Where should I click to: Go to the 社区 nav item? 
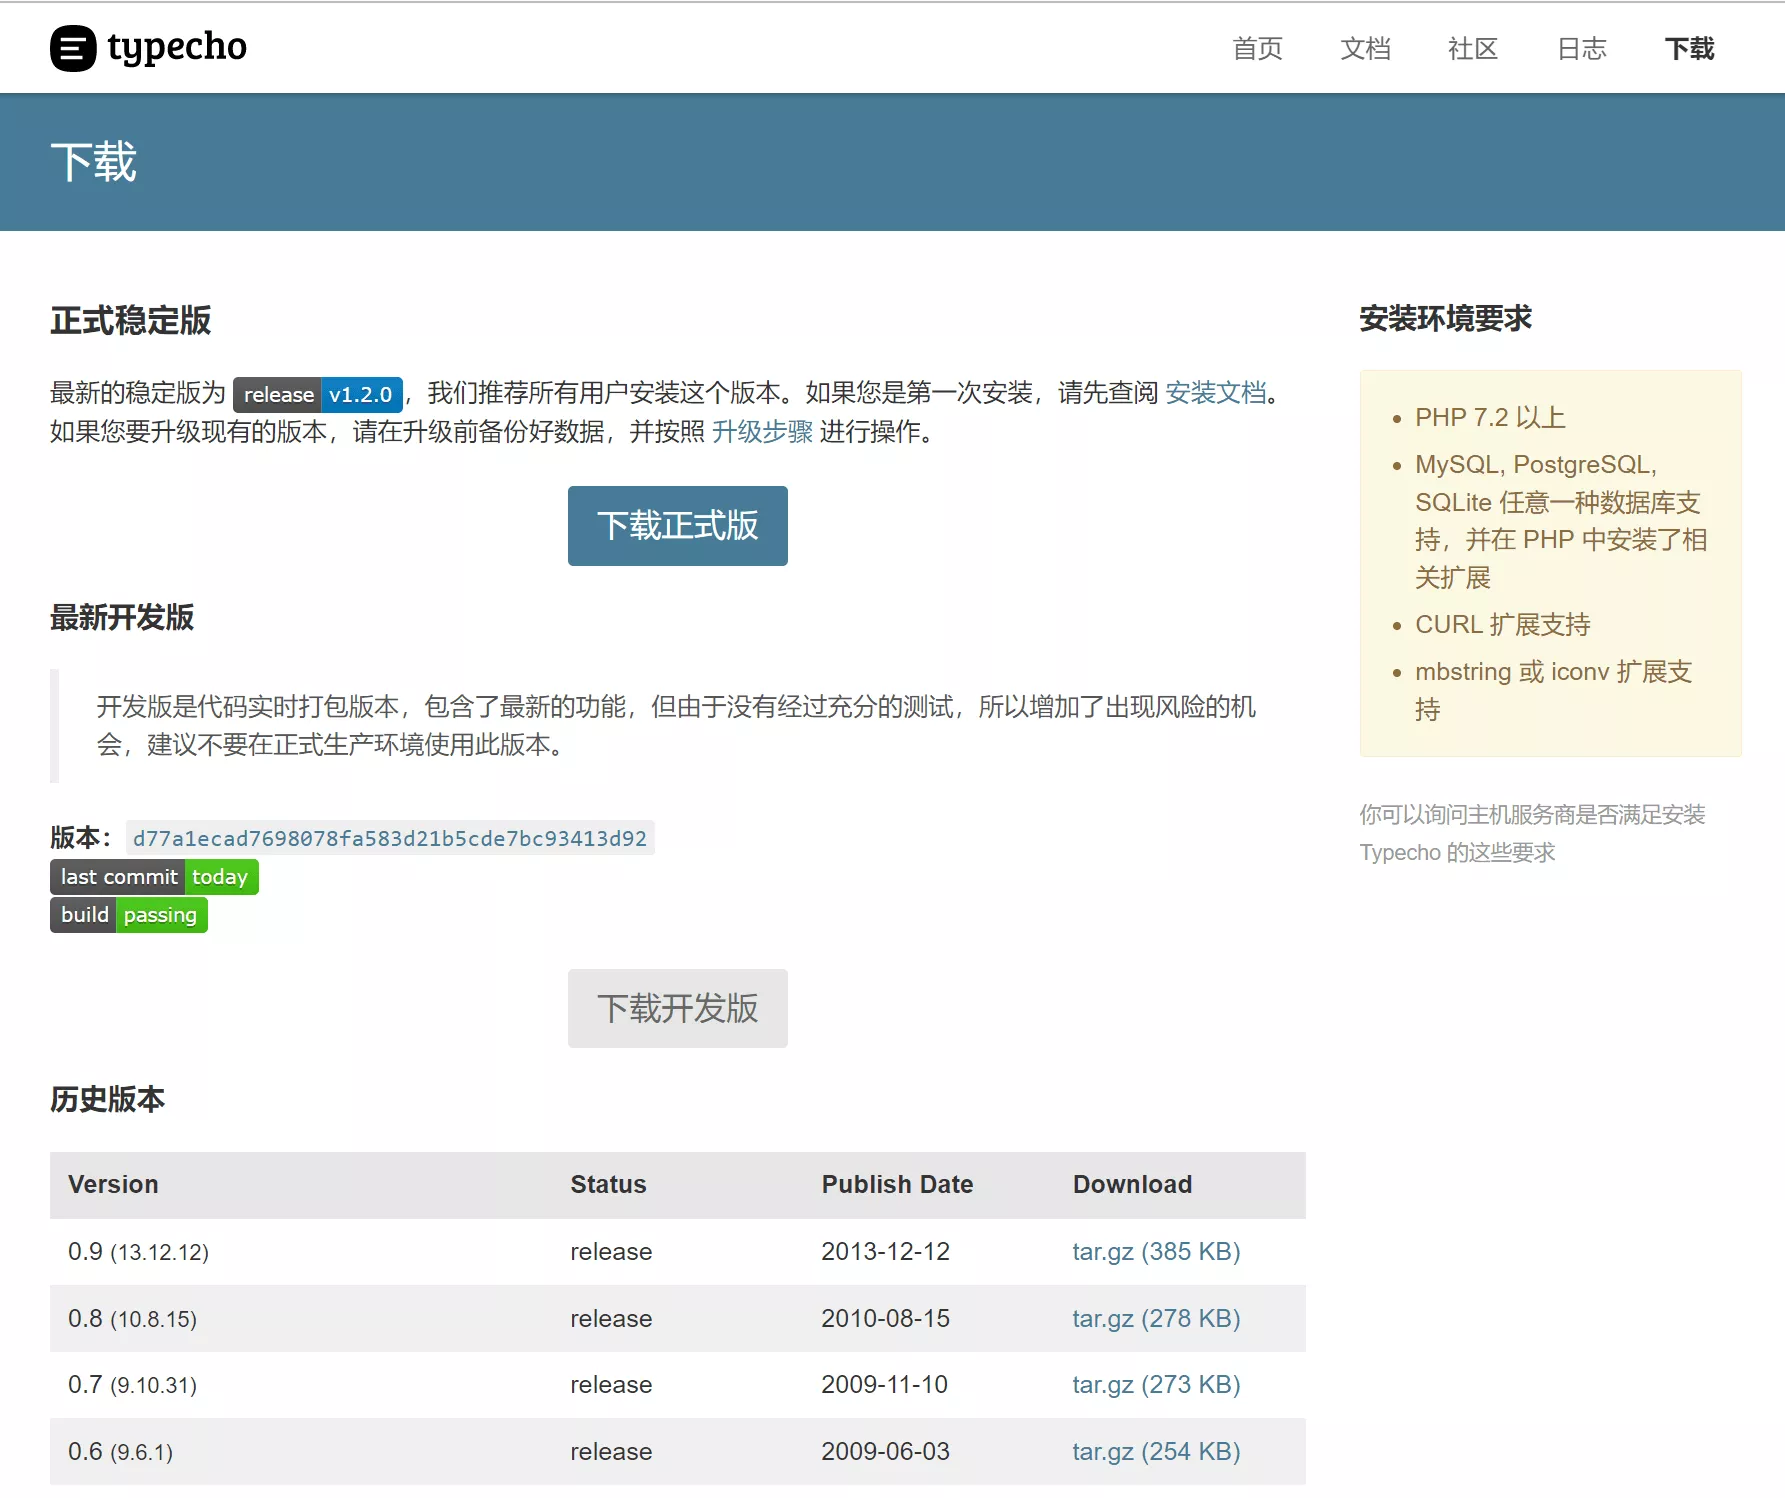coord(1473,49)
